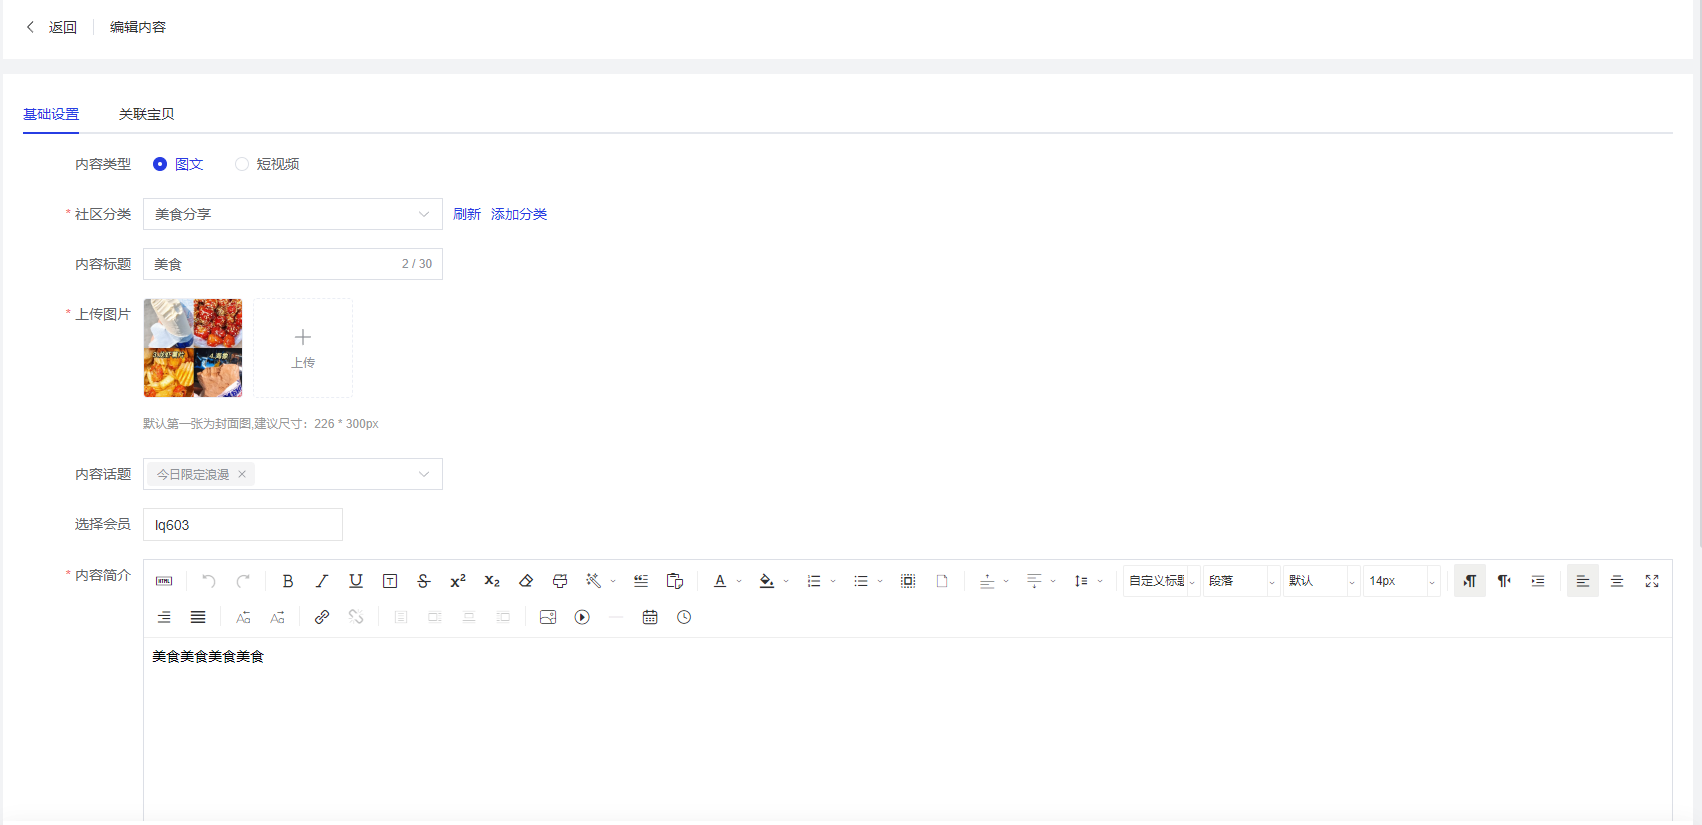Insert a video with the play icon

582,617
